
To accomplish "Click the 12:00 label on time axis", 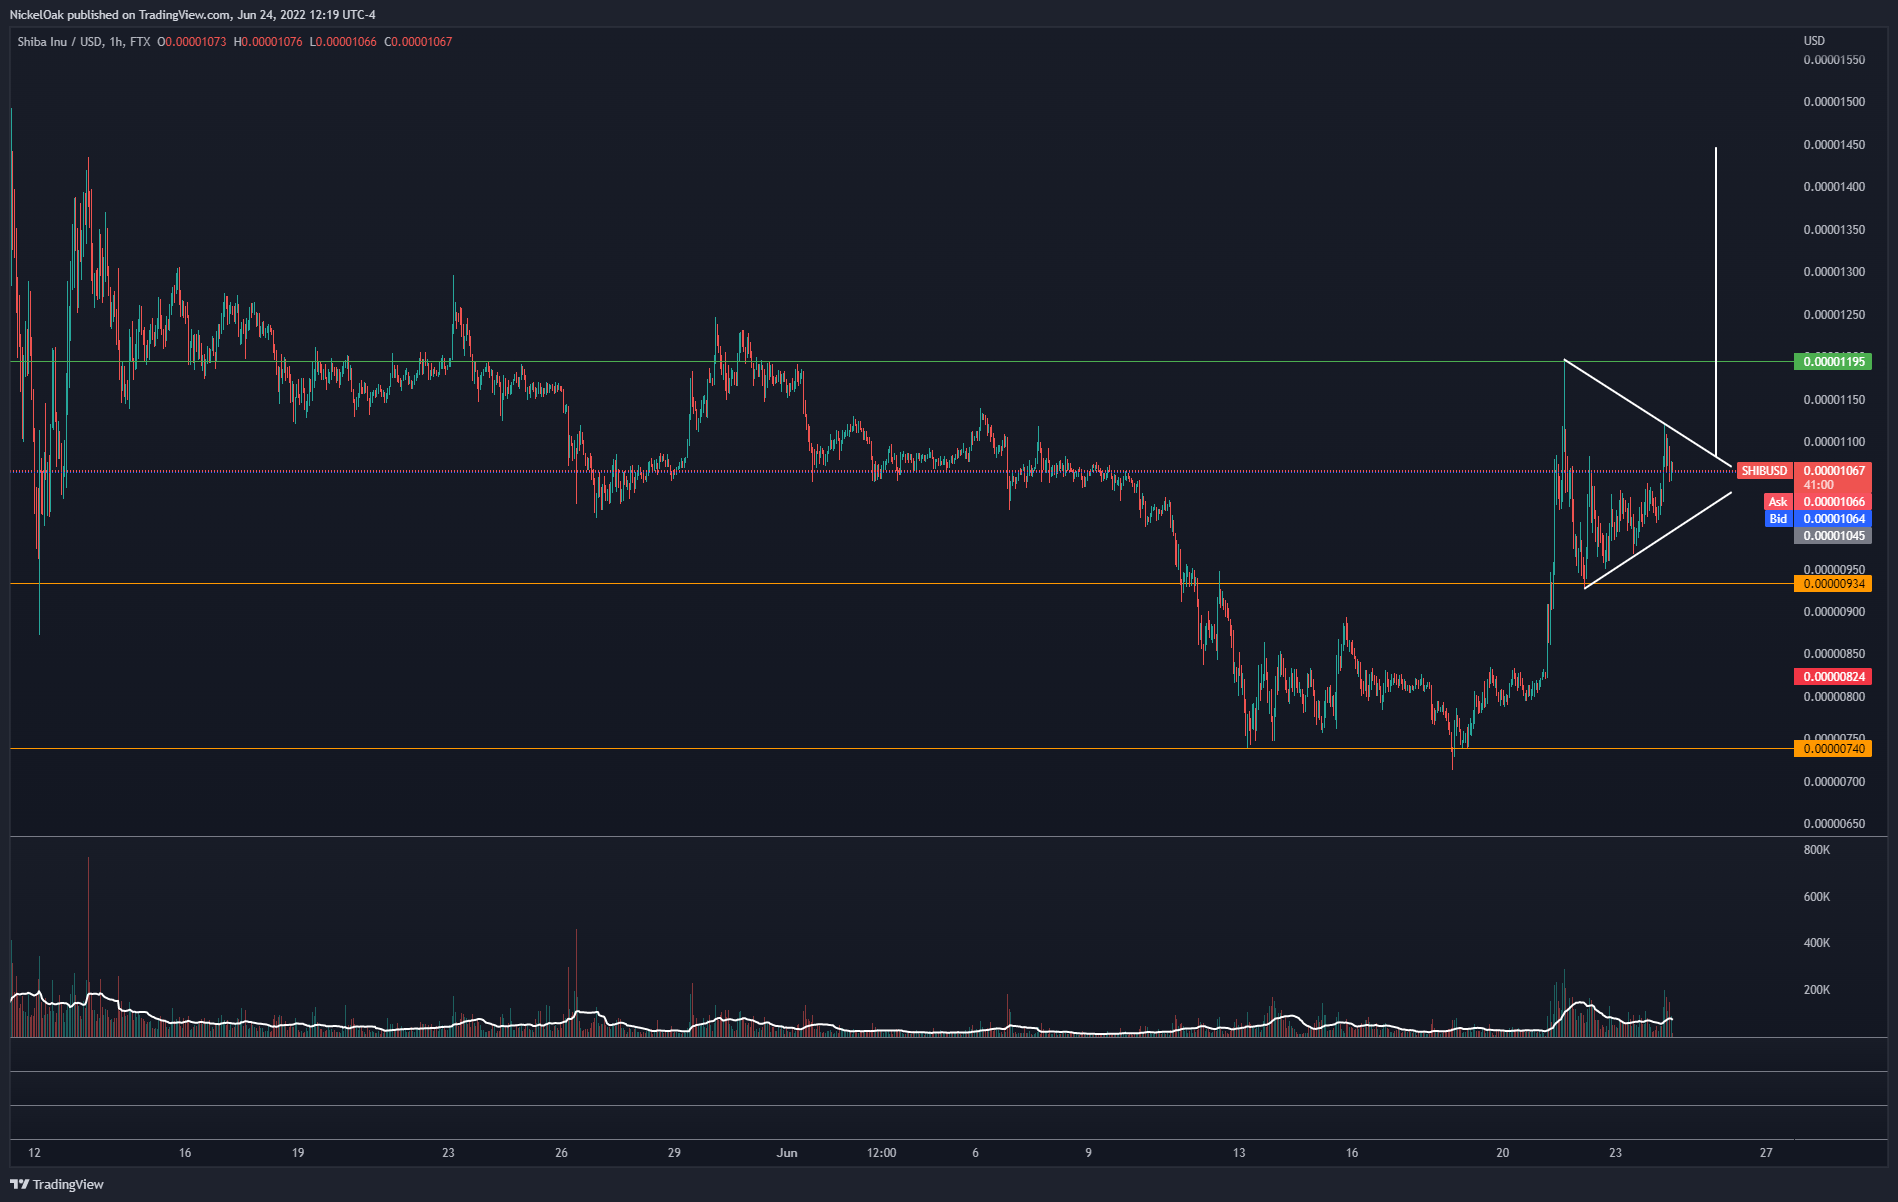I will [881, 1153].
